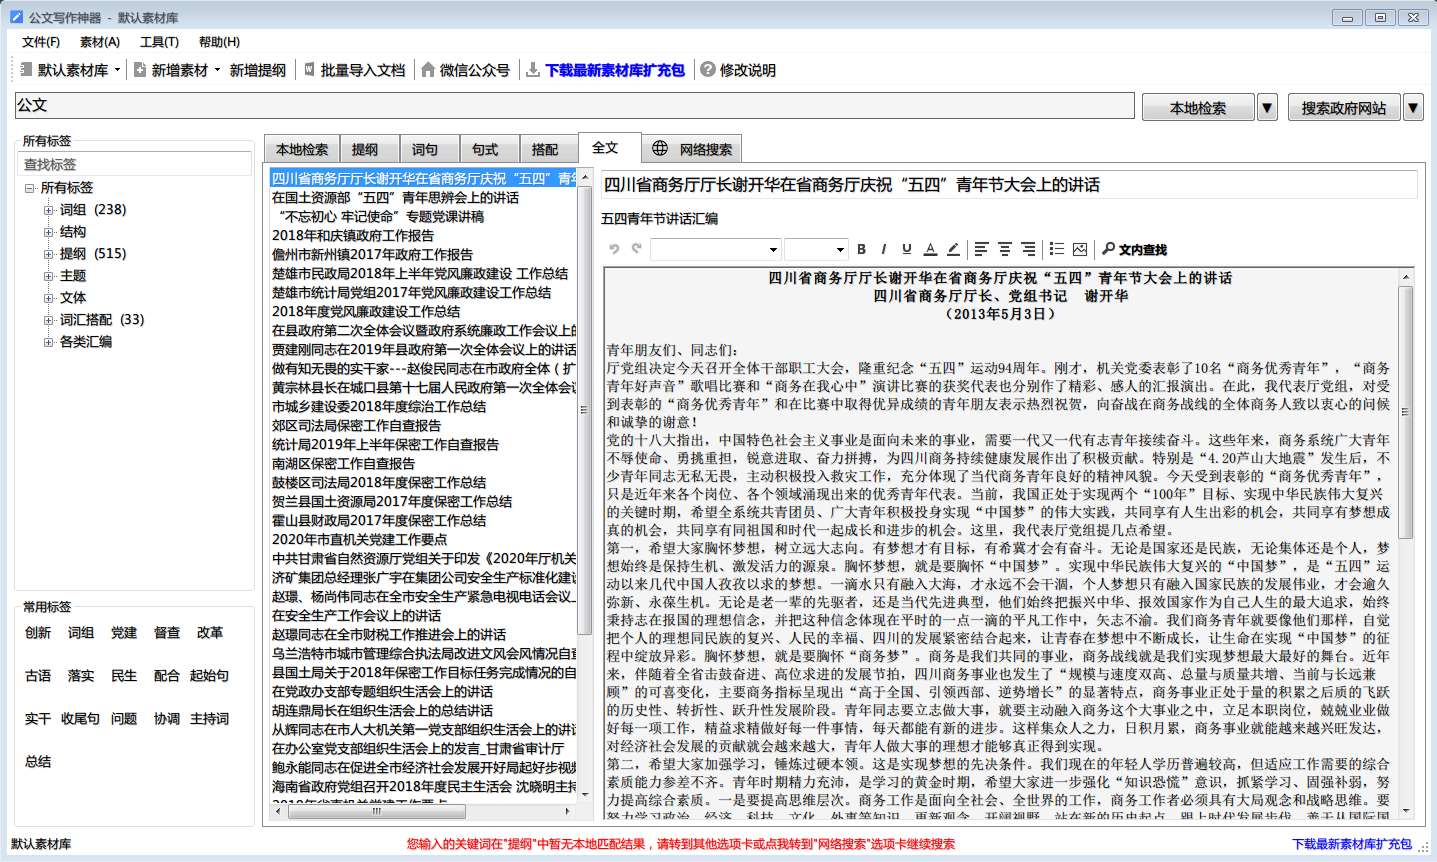Click 下载最新素材库扩充包 toolbar link
The width and height of the screenshot is (1437, 862).
tap(614, 70)
